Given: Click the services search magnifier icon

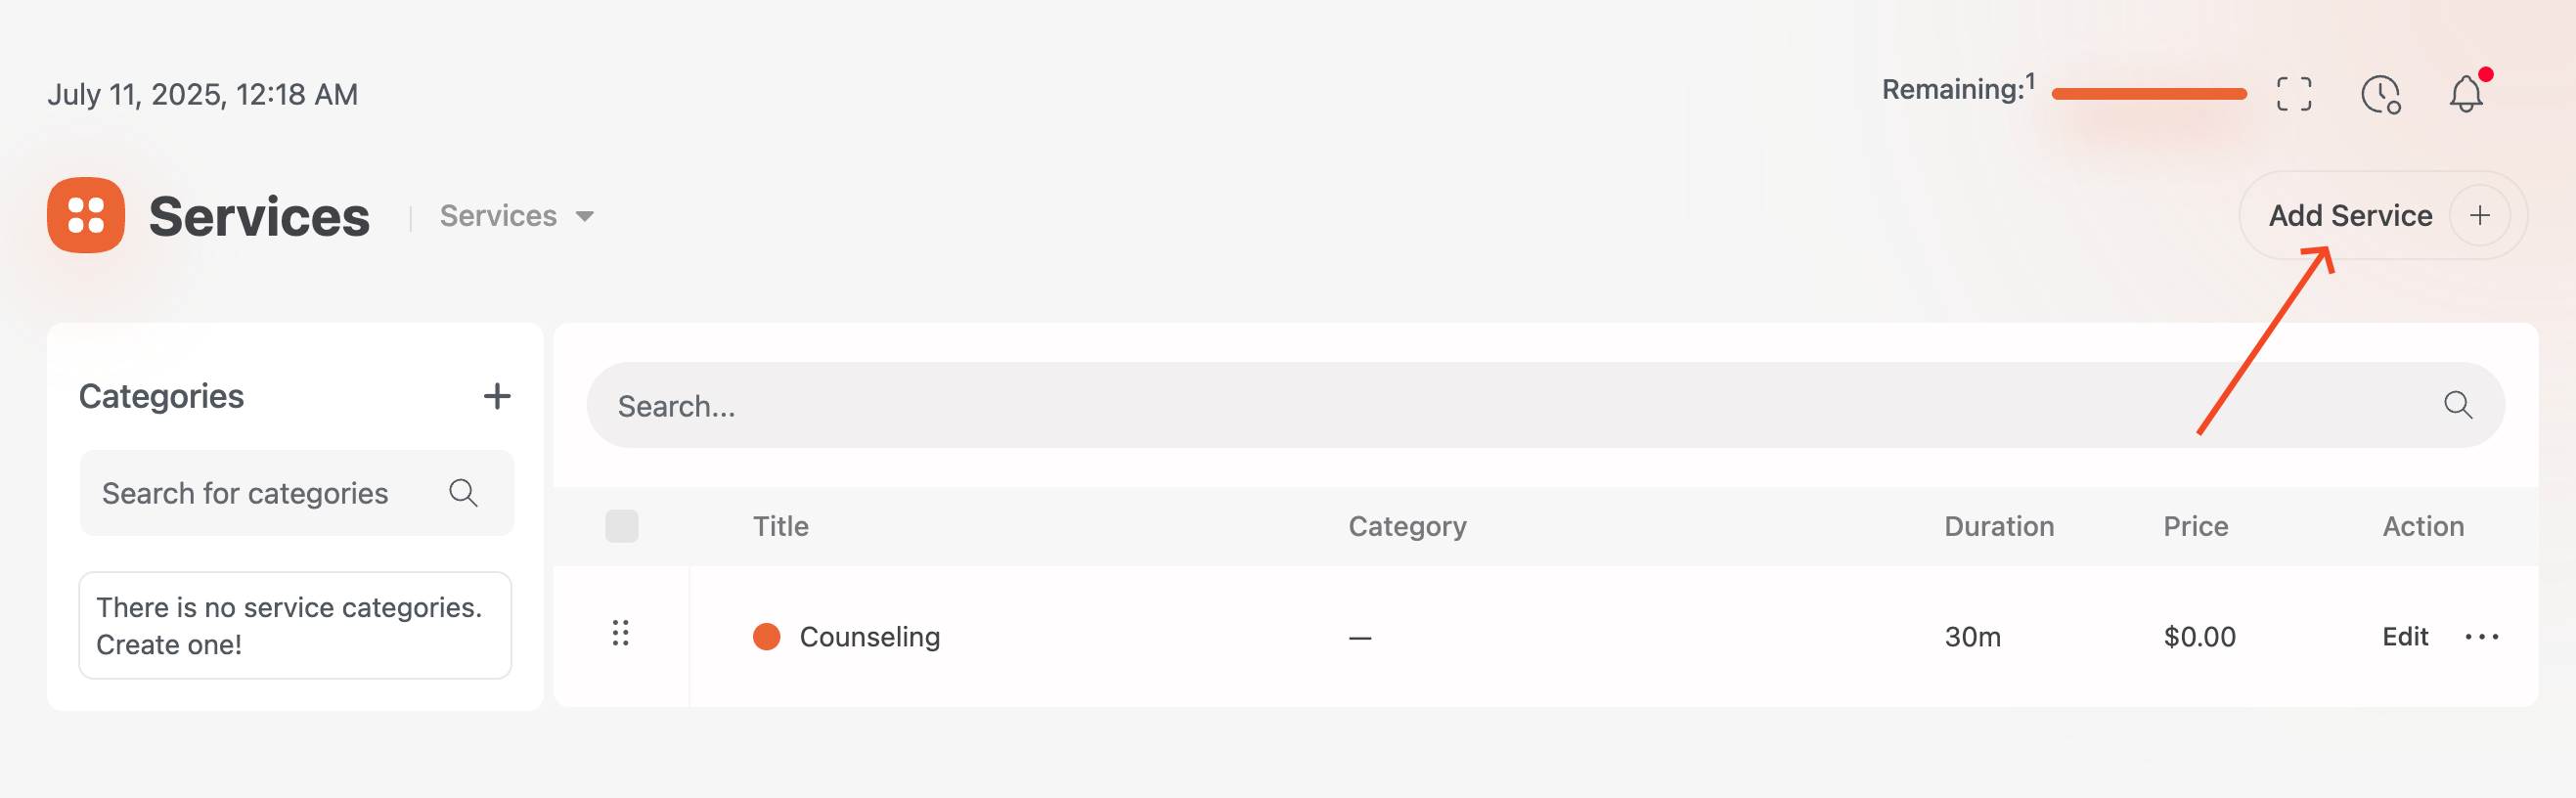Looking at the screenshot, I should [x=2458, y=405].
